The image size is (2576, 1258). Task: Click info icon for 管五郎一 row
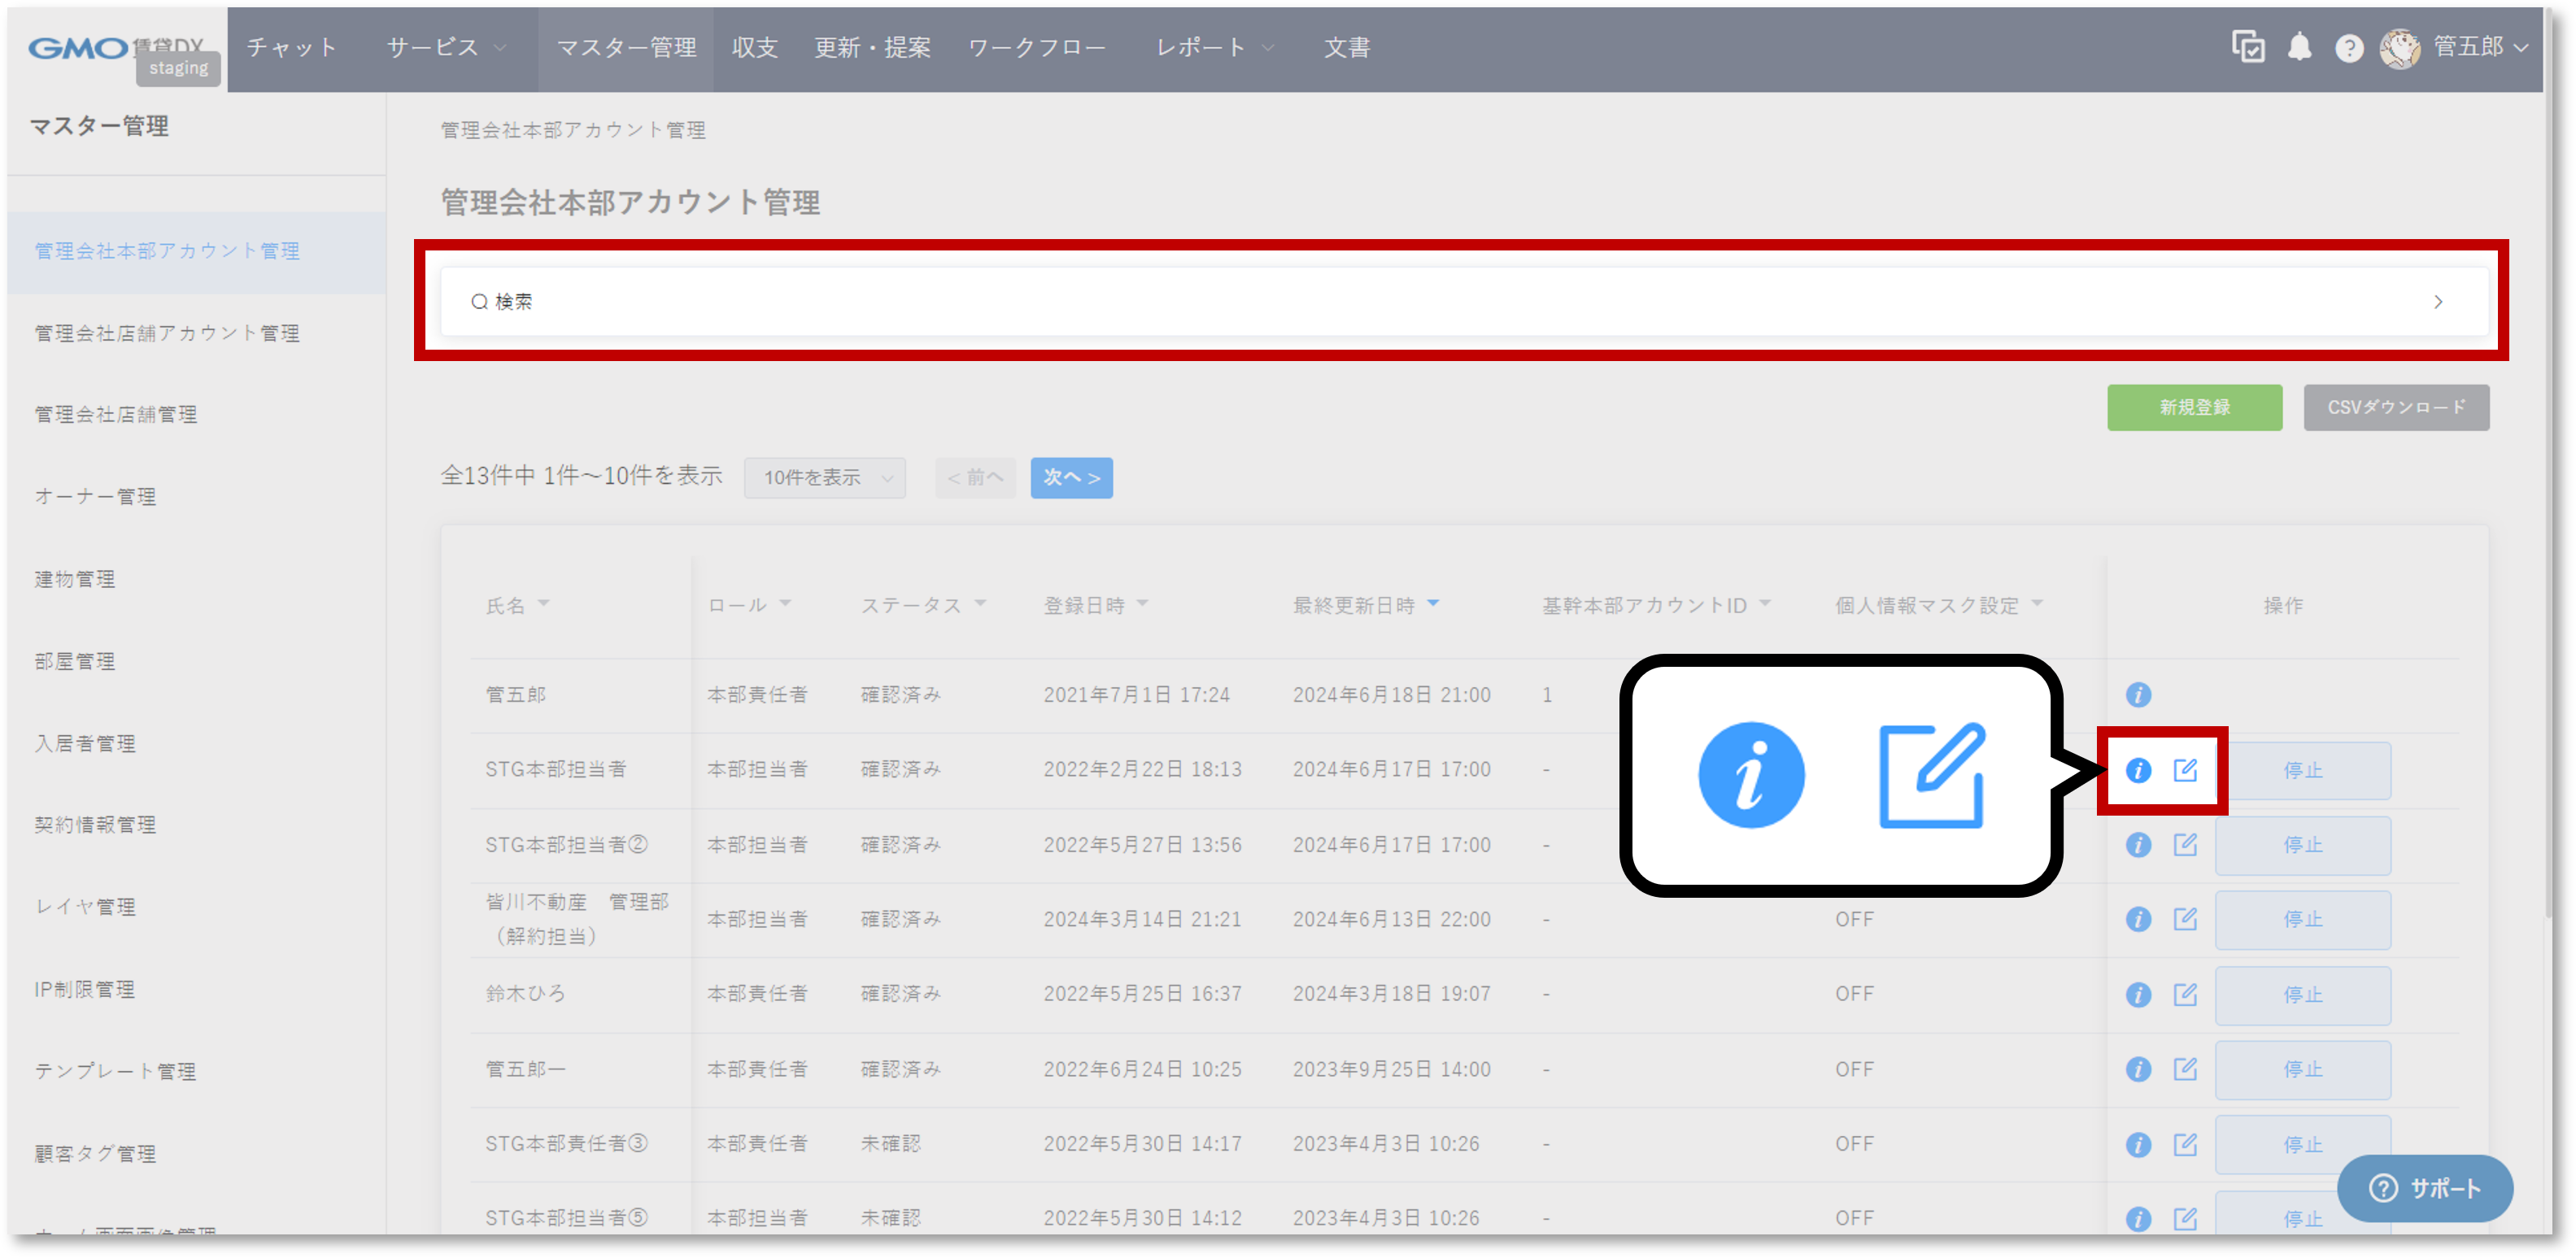[x=2138, y=1069]
